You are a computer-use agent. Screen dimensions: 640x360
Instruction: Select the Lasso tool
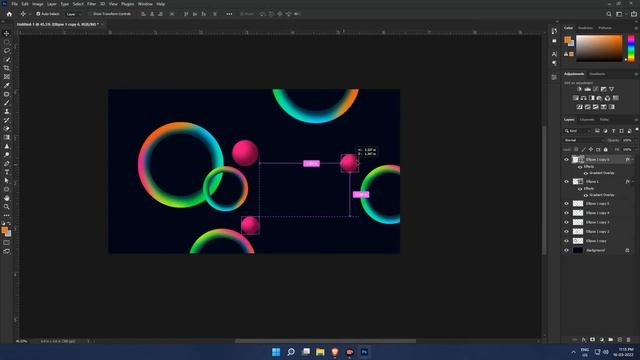pos(7,51)
